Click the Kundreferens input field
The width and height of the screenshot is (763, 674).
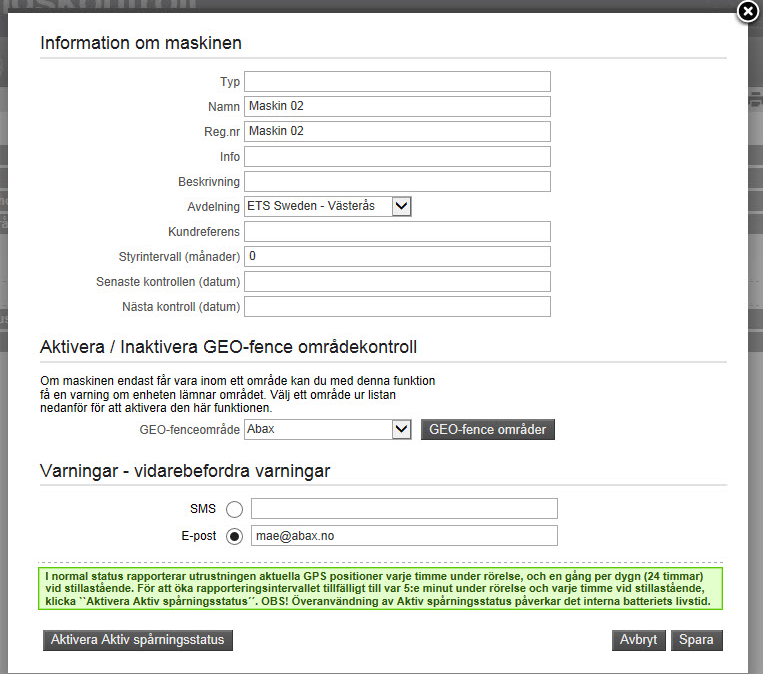click(397, 232)
